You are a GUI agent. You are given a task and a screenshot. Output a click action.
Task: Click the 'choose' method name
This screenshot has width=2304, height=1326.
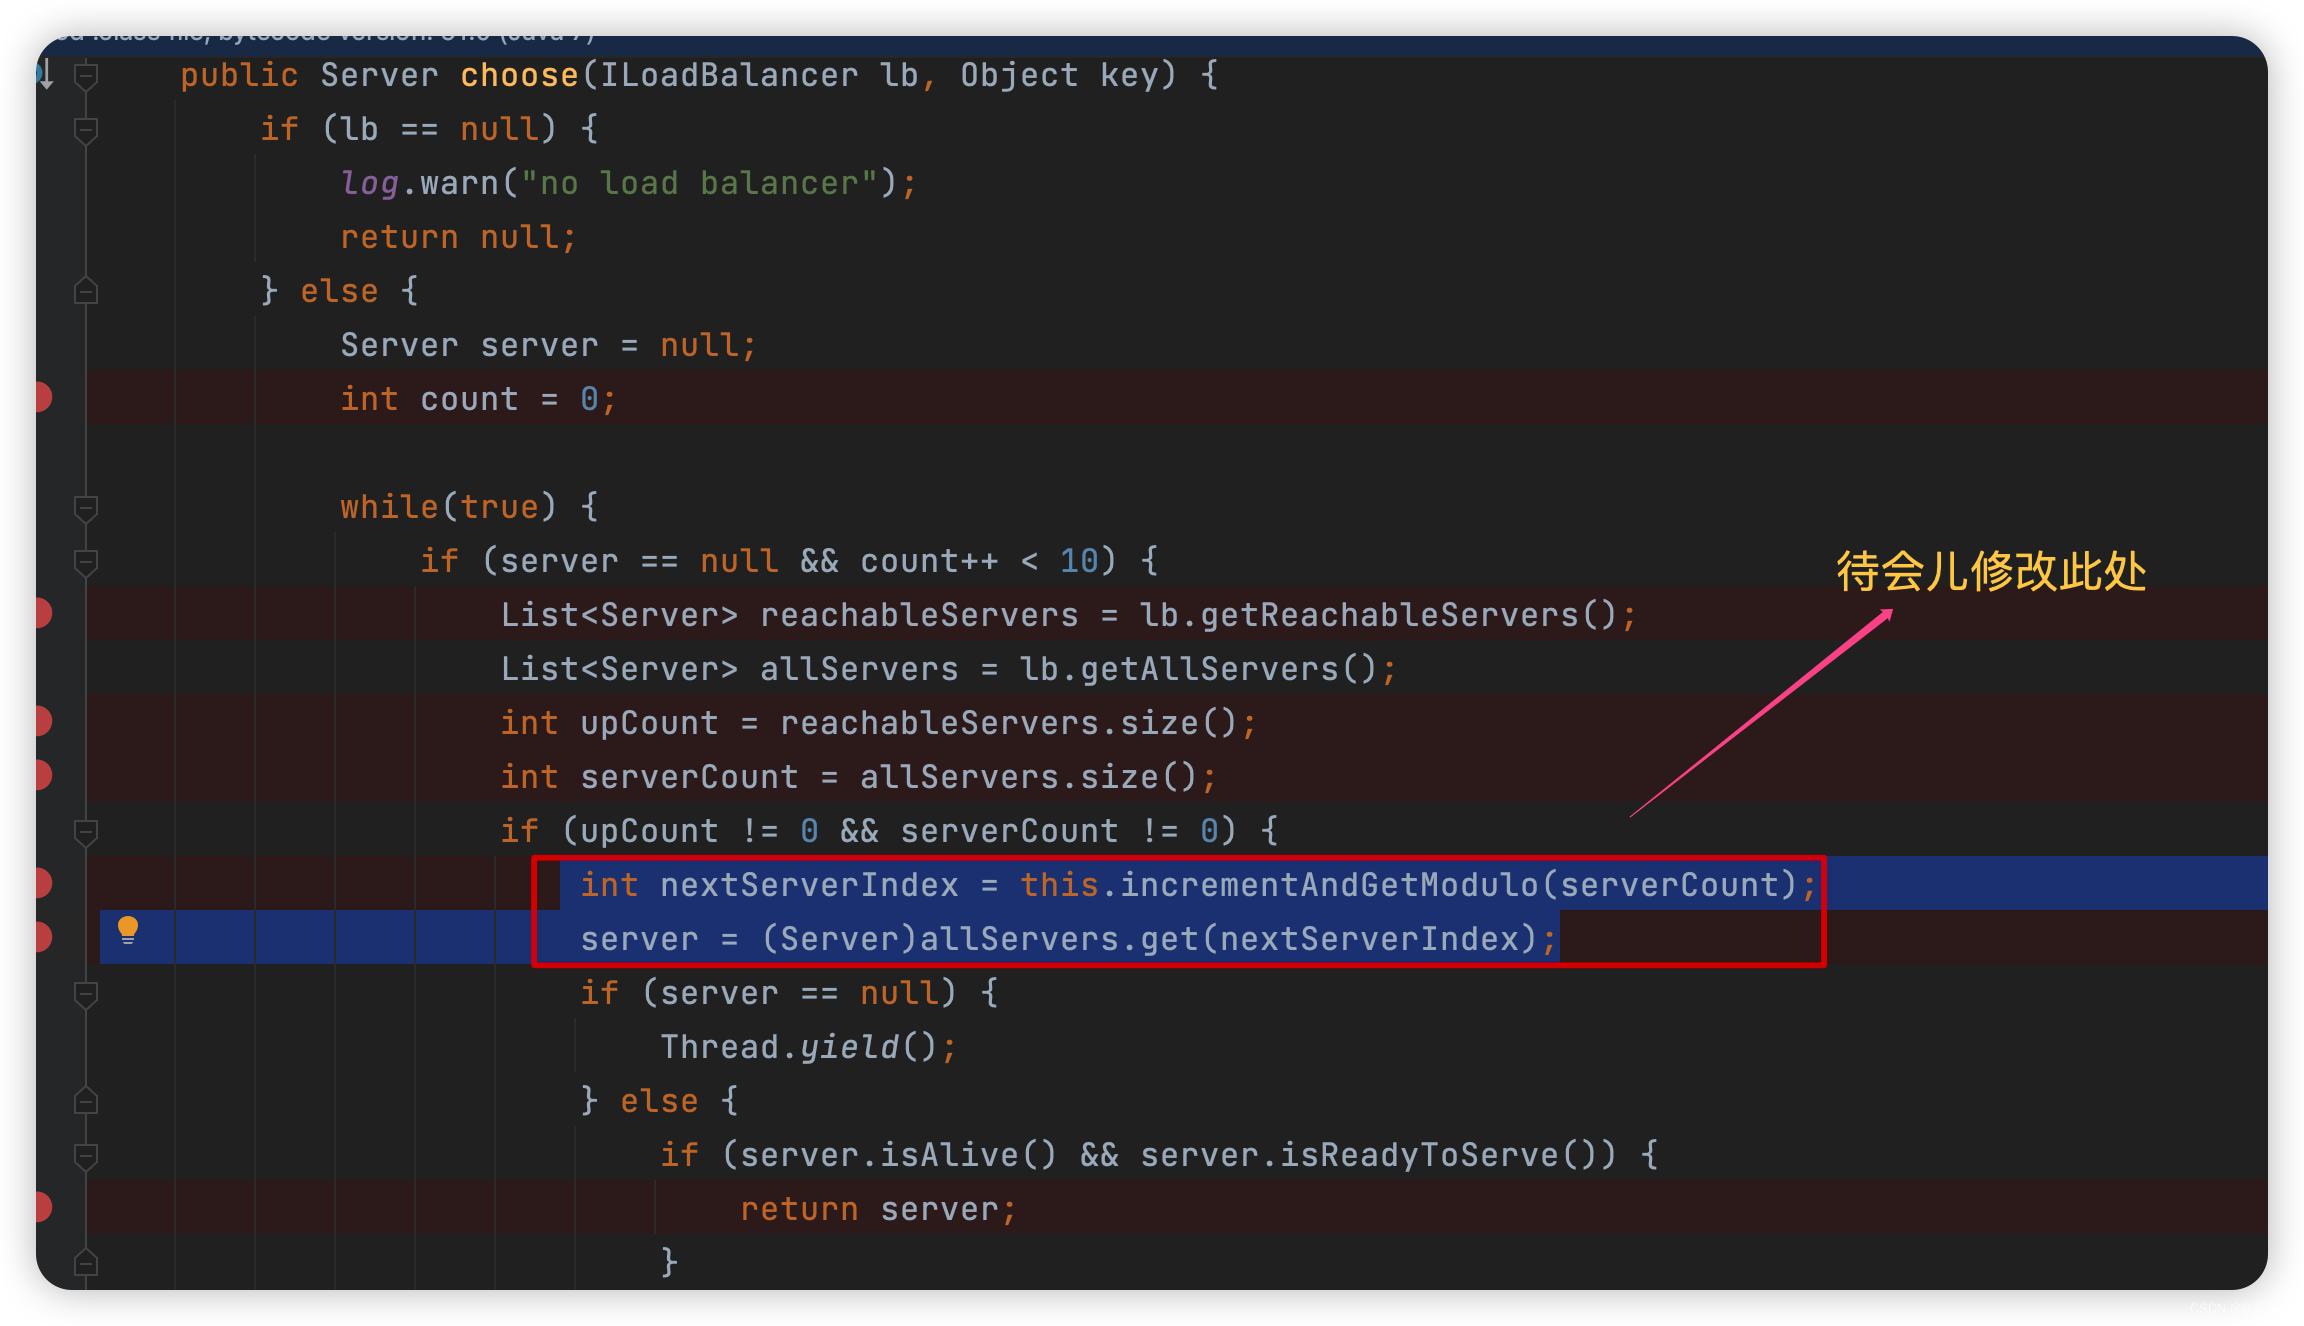(x=519, y=75)
